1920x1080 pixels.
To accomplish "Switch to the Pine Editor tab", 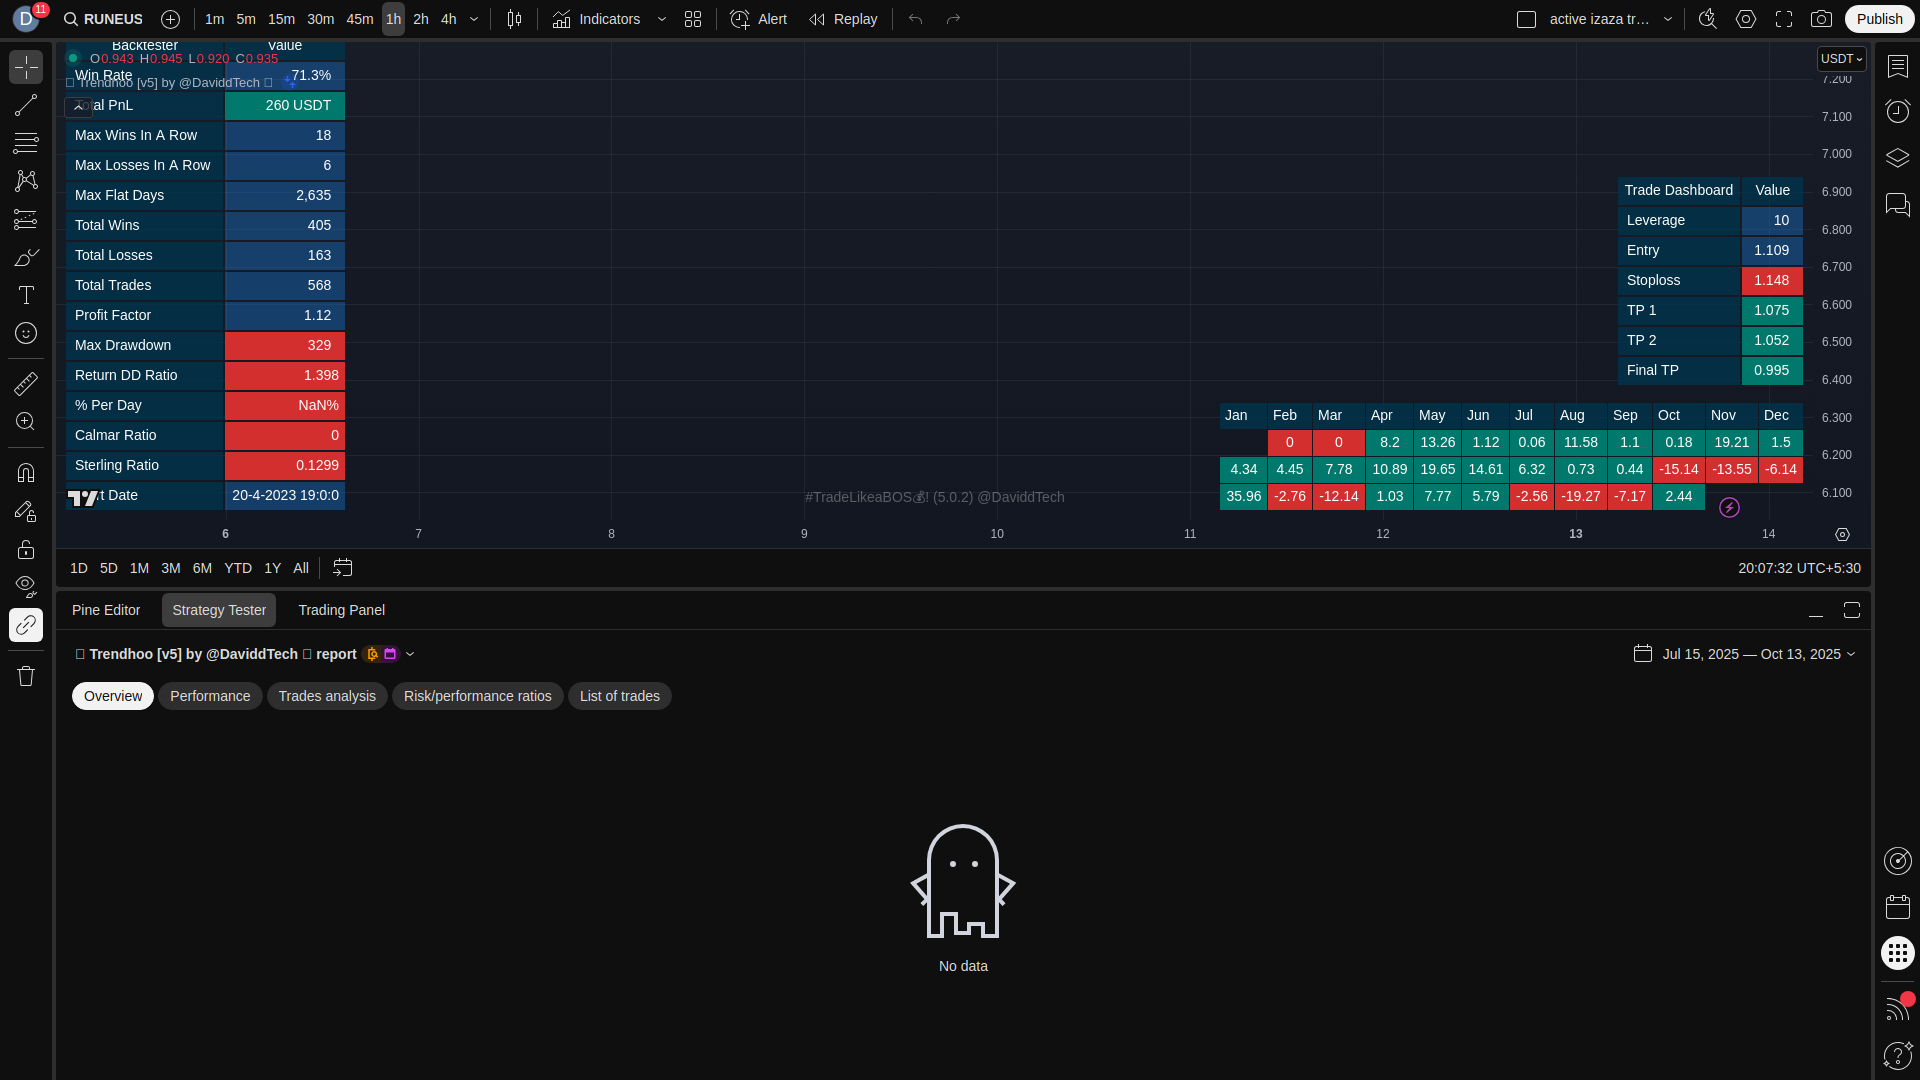I will coord(106,610).
